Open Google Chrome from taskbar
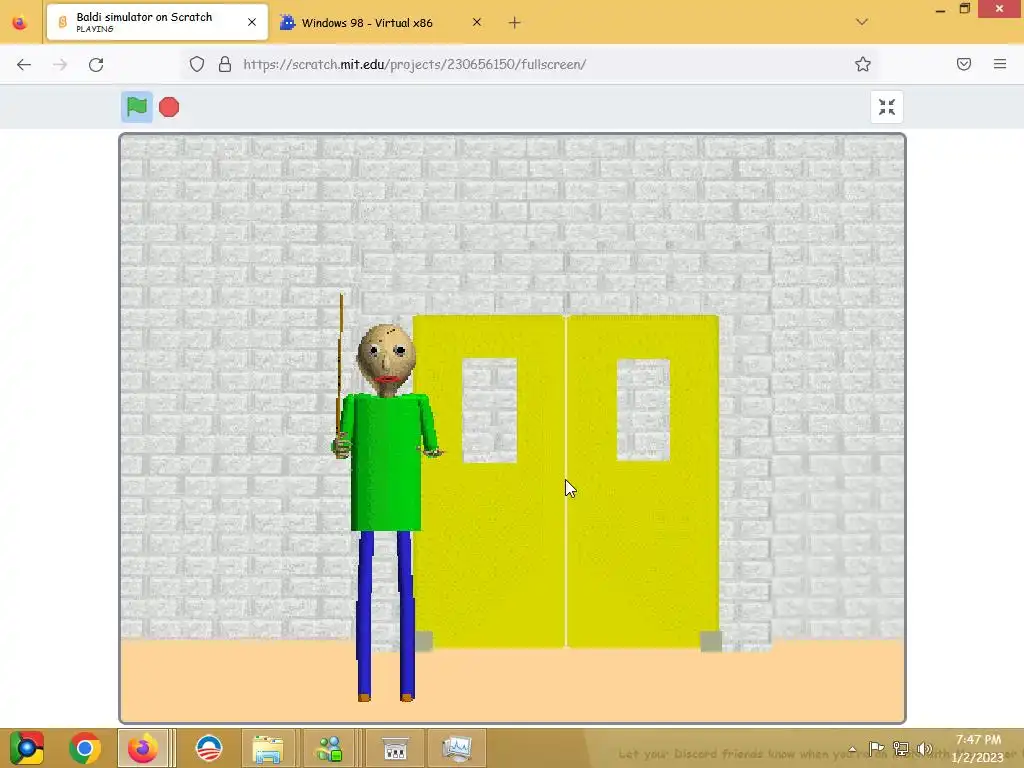 (84, 748)
